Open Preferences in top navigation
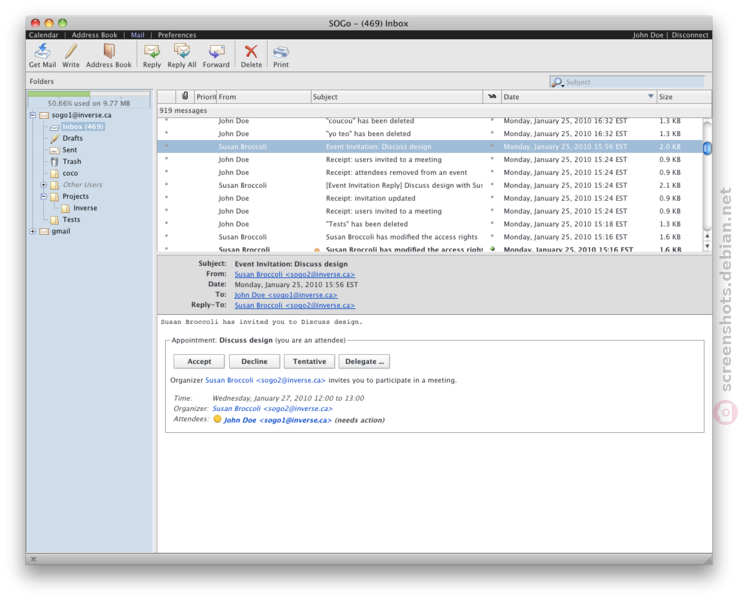This screenshot has width=738, height=600. click(x=177, y=35)
